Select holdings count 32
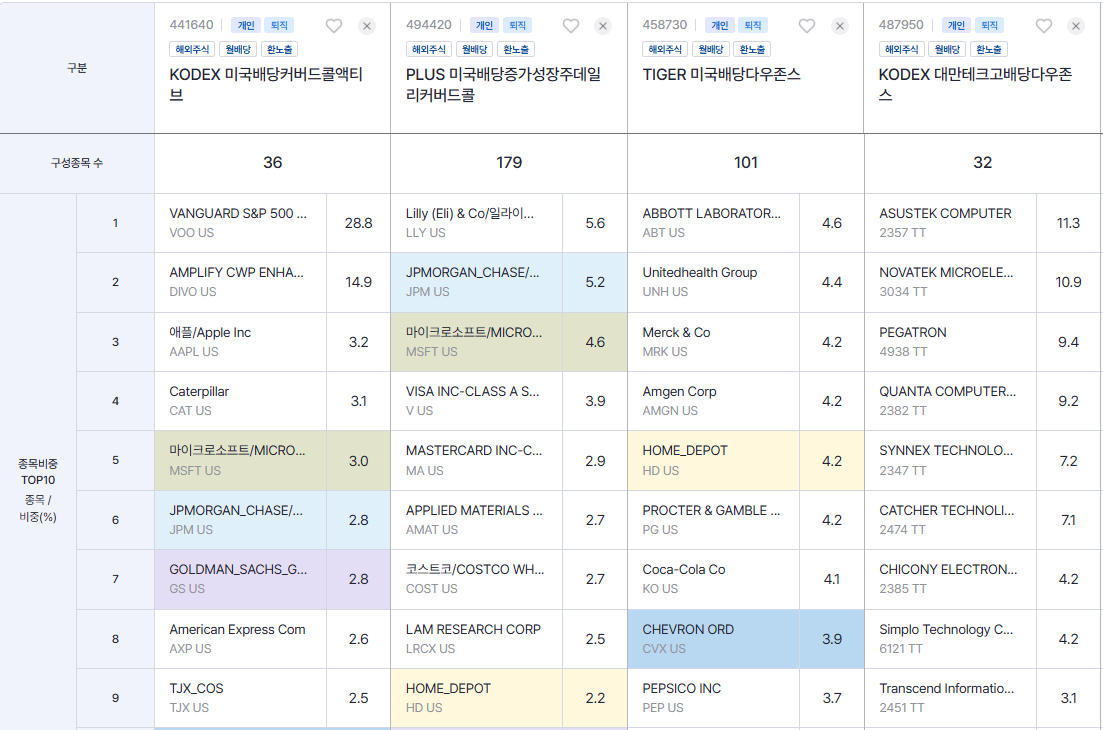The height and width of the screenshot is (730, 1103). 982,162
